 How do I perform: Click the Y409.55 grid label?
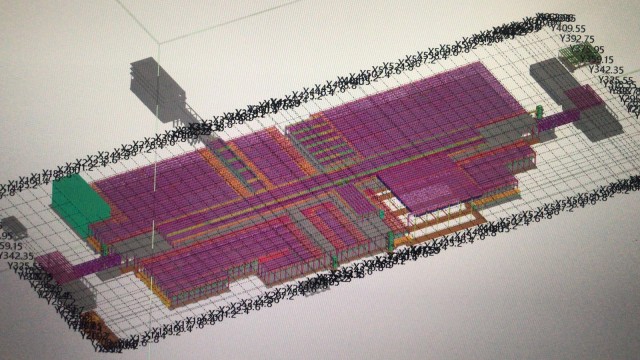(x=568, y=29)
